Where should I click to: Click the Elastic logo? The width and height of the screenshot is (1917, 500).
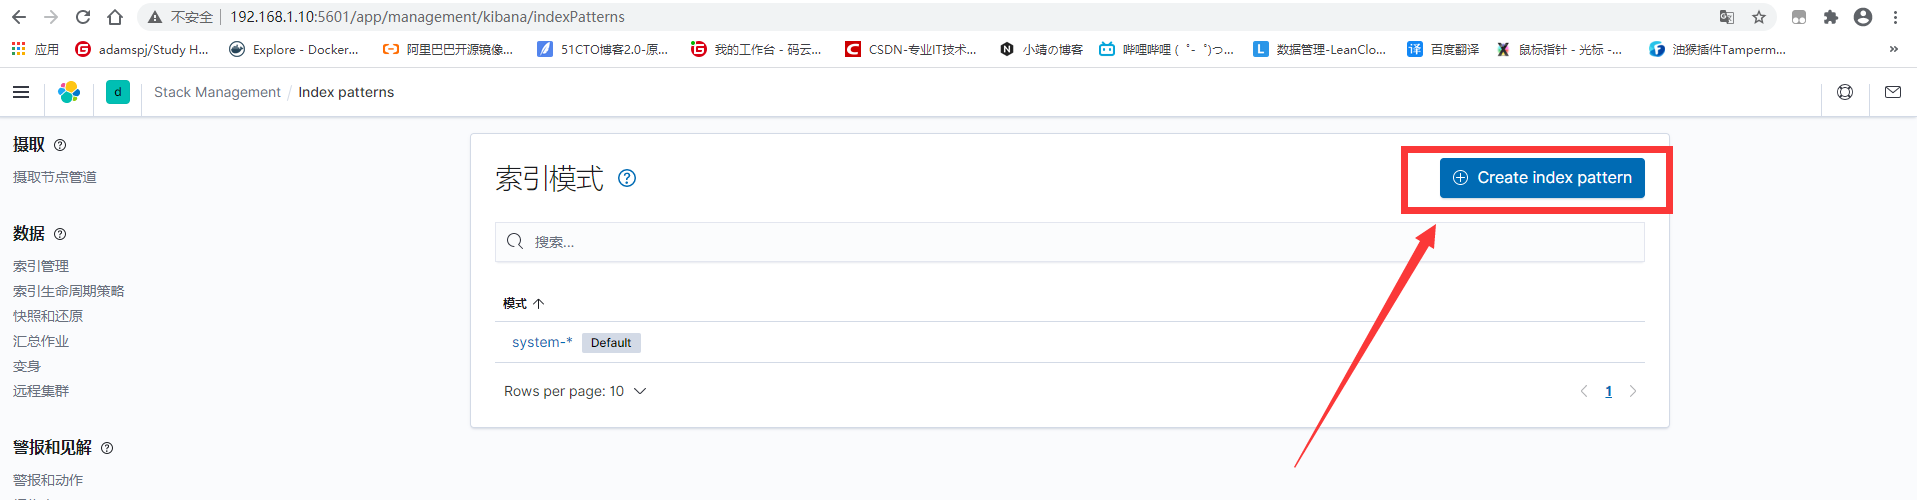[69, 92]
